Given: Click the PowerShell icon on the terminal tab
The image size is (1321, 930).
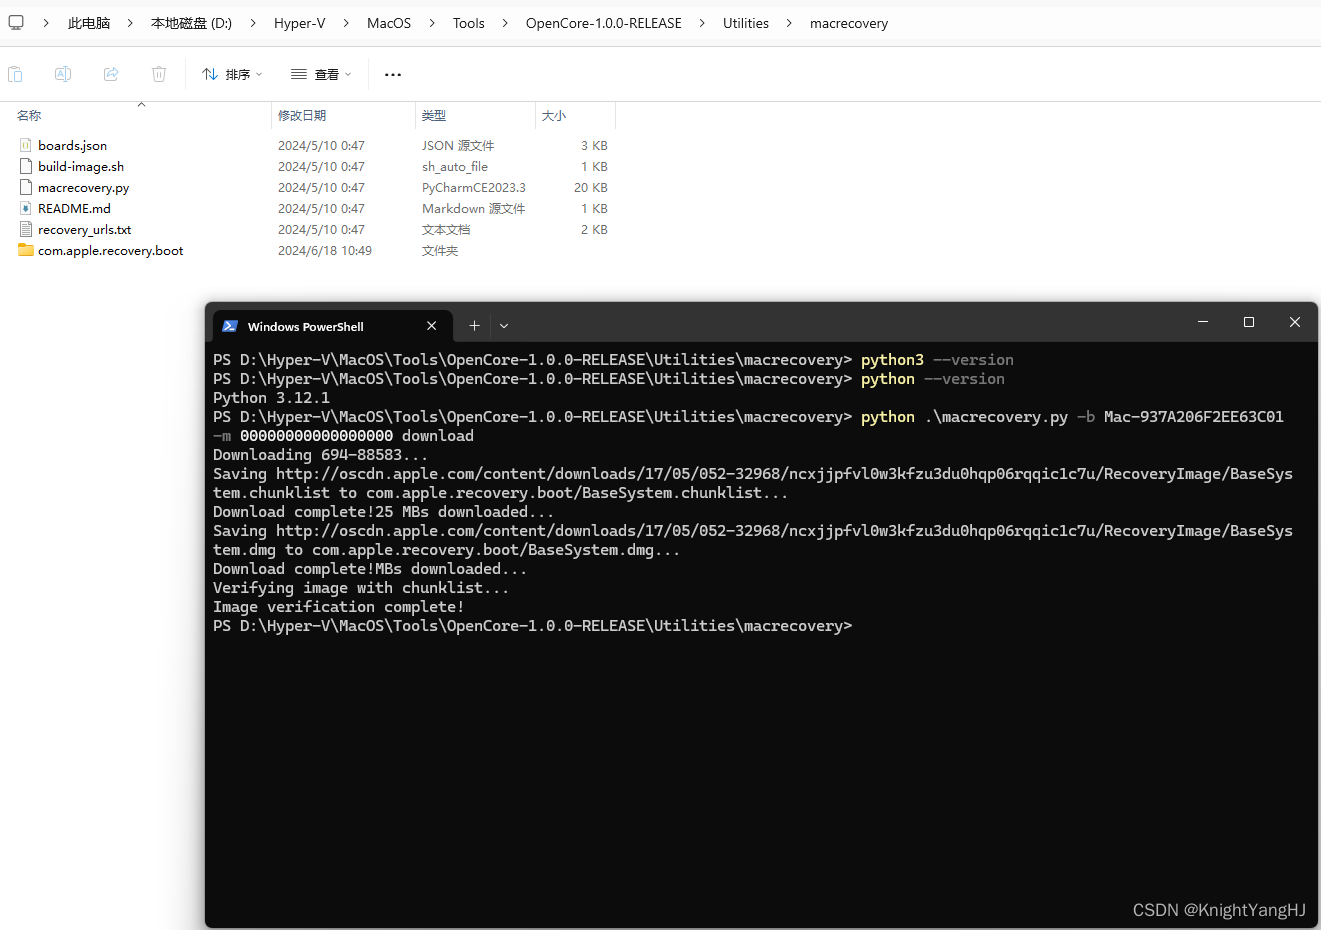Looking at the screenshot, I should coord(230,325).
